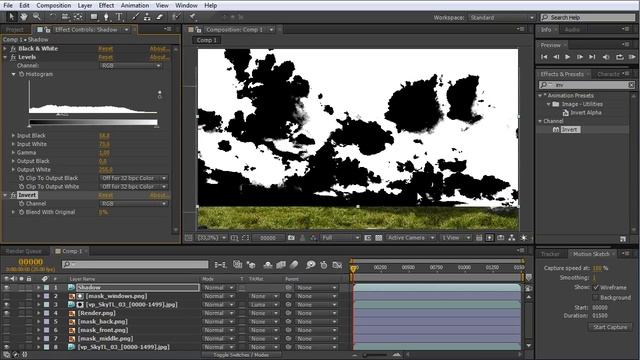Enable Motion Blur for all layers icon
Image resolution: width=640 pixels, height=360 pixels.
294,265
